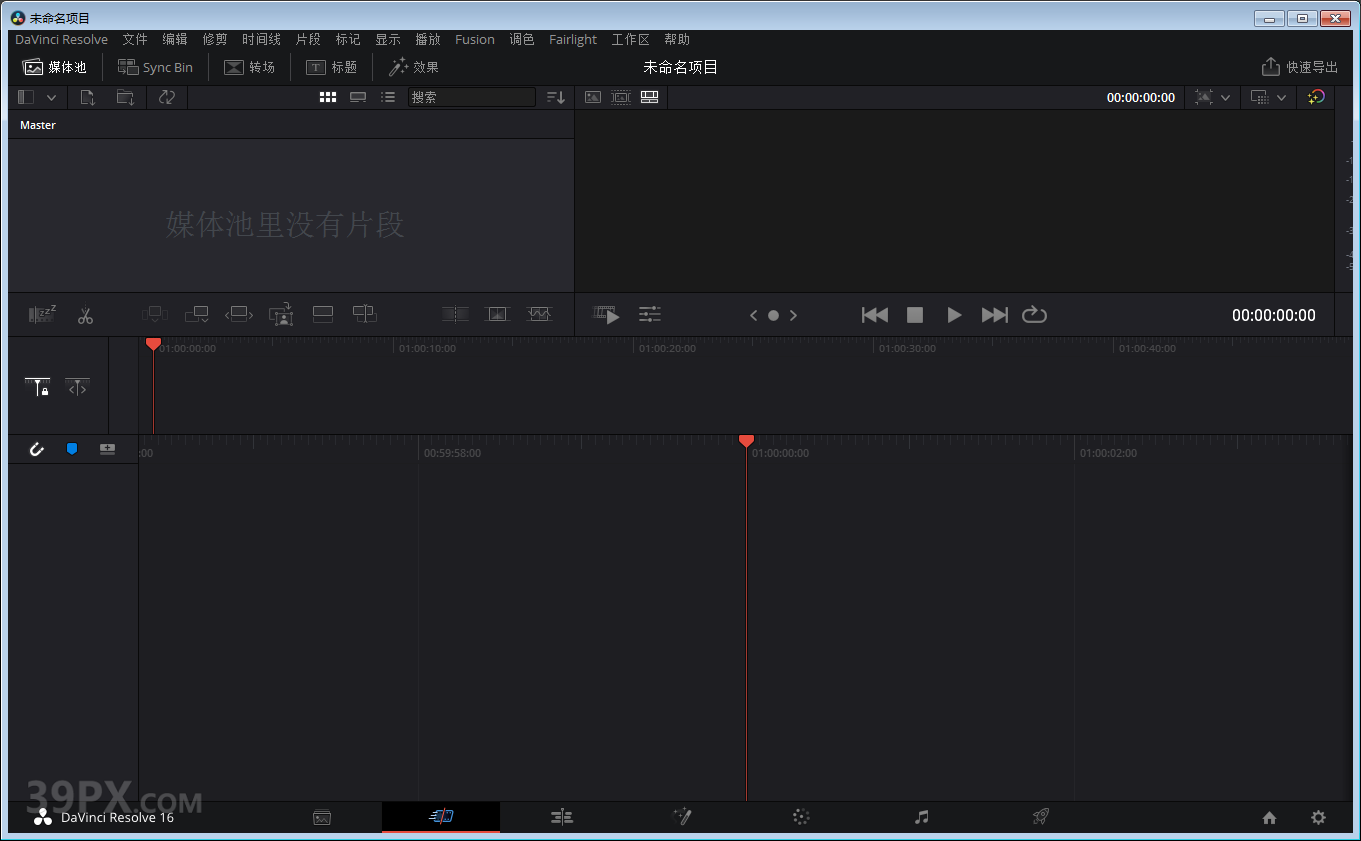Click the Smooth Cut transition icon

tap(540, 314)
